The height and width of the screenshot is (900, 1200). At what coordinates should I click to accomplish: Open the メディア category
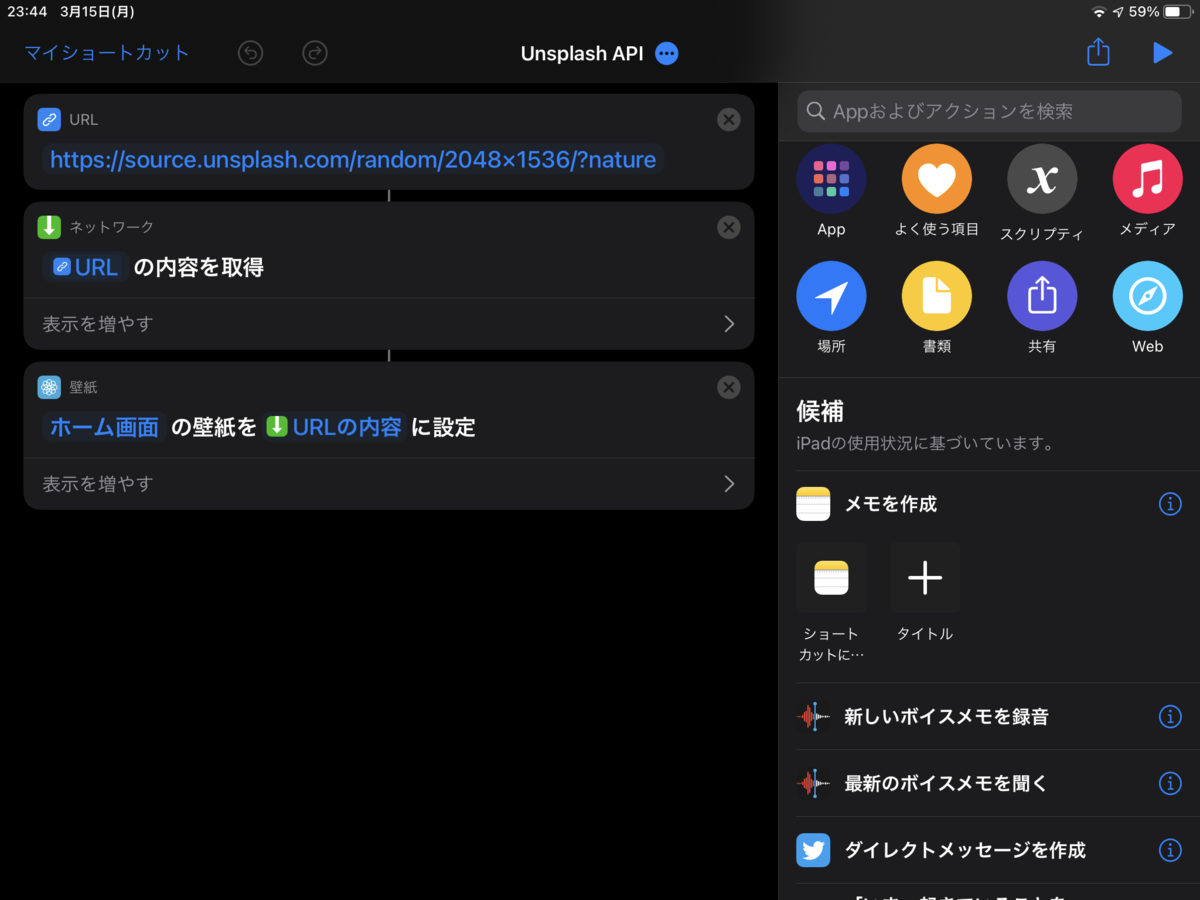click(1147, 191)
